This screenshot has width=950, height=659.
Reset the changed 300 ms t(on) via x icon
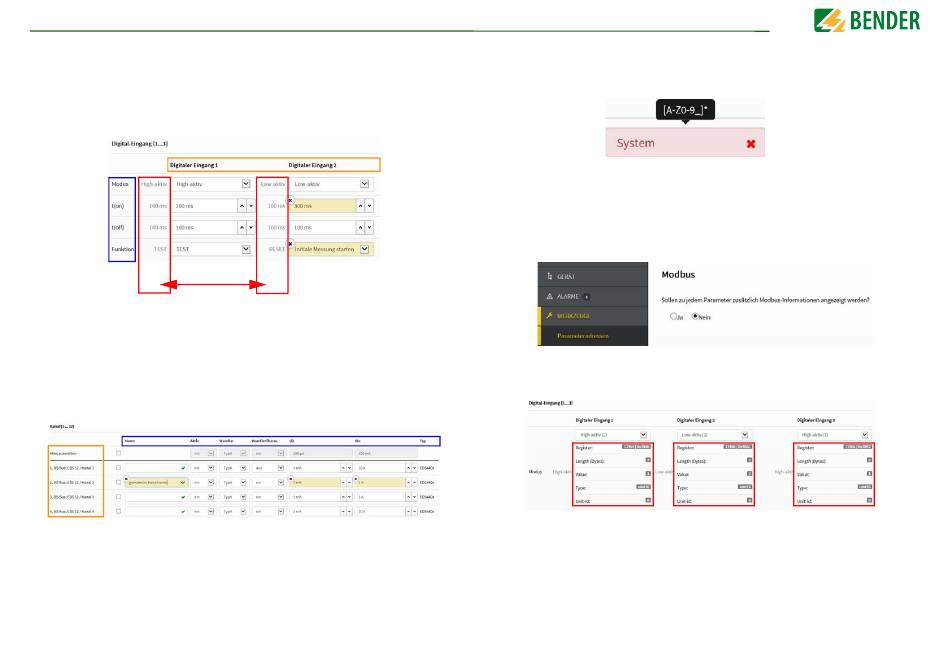pyautogui.click(x=290, y=200)
